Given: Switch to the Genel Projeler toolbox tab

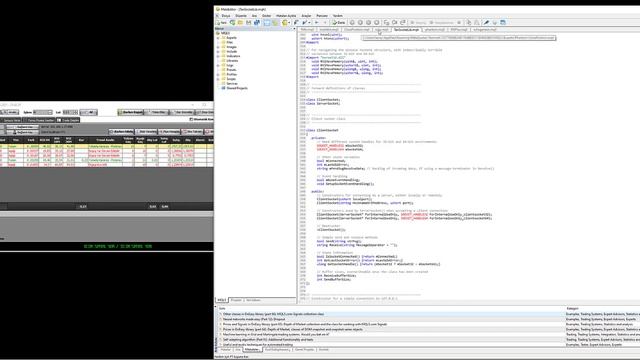Looking at the screenshot, I should point(304,350).
